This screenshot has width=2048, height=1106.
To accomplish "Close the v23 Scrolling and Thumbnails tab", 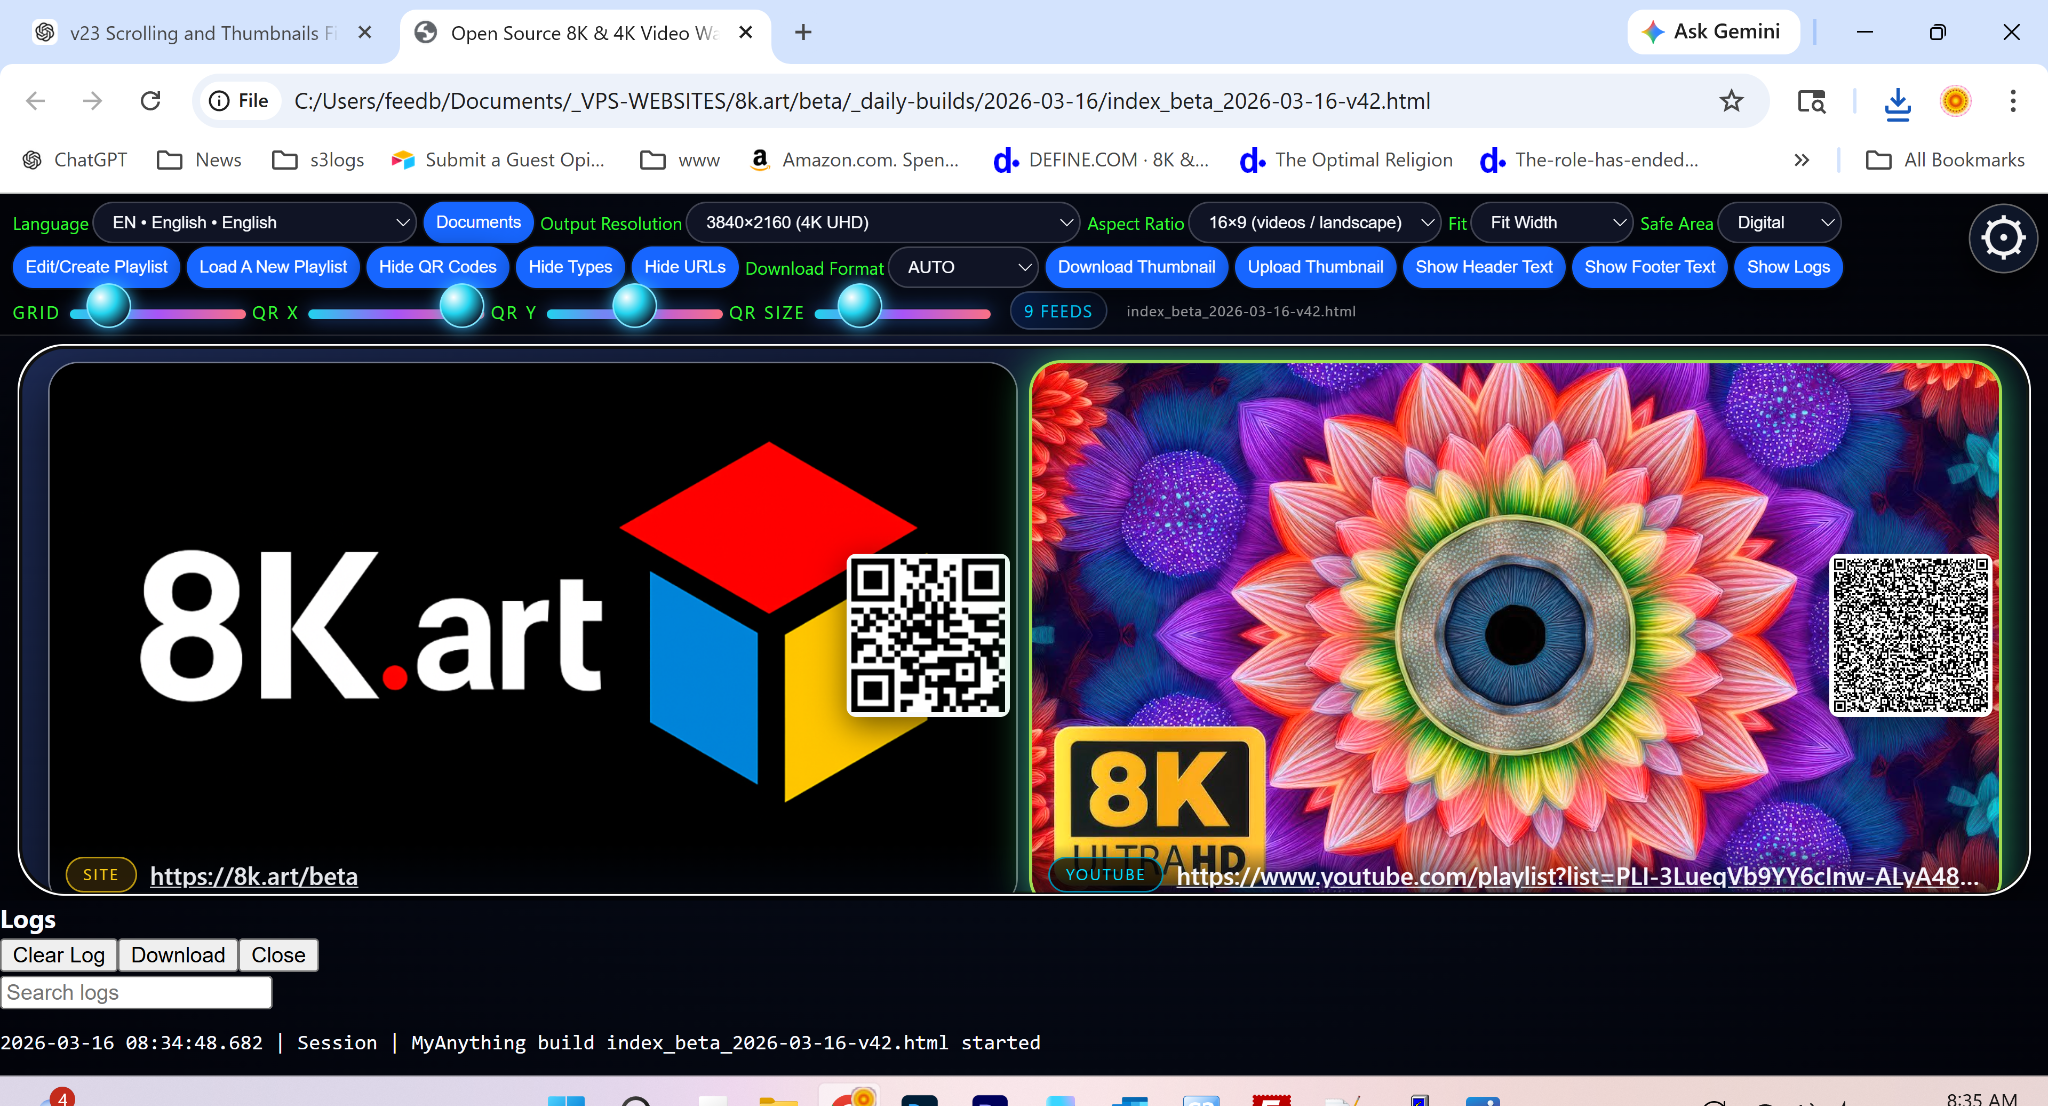I will (x=365, y=32).
